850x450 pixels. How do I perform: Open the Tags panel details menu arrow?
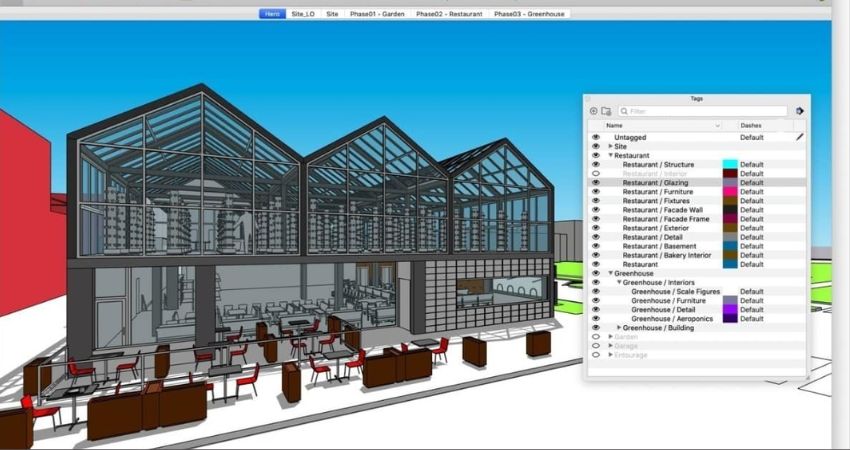[x=799, y=111]
